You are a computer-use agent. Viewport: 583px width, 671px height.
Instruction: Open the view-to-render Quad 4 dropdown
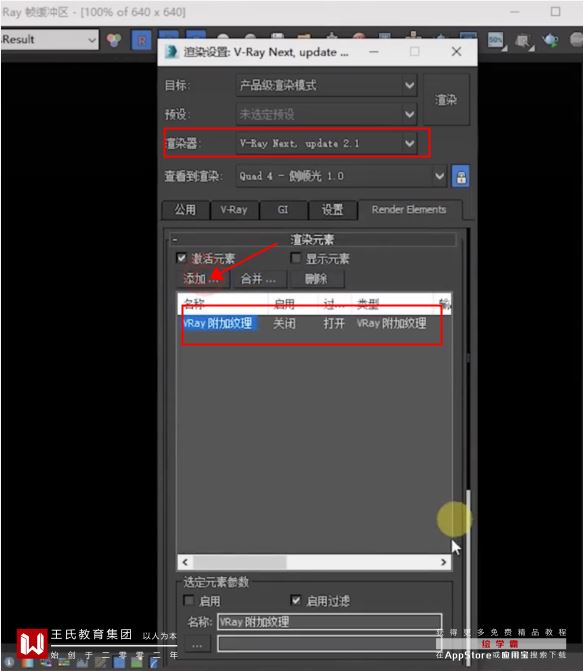(x=341, y=176)
